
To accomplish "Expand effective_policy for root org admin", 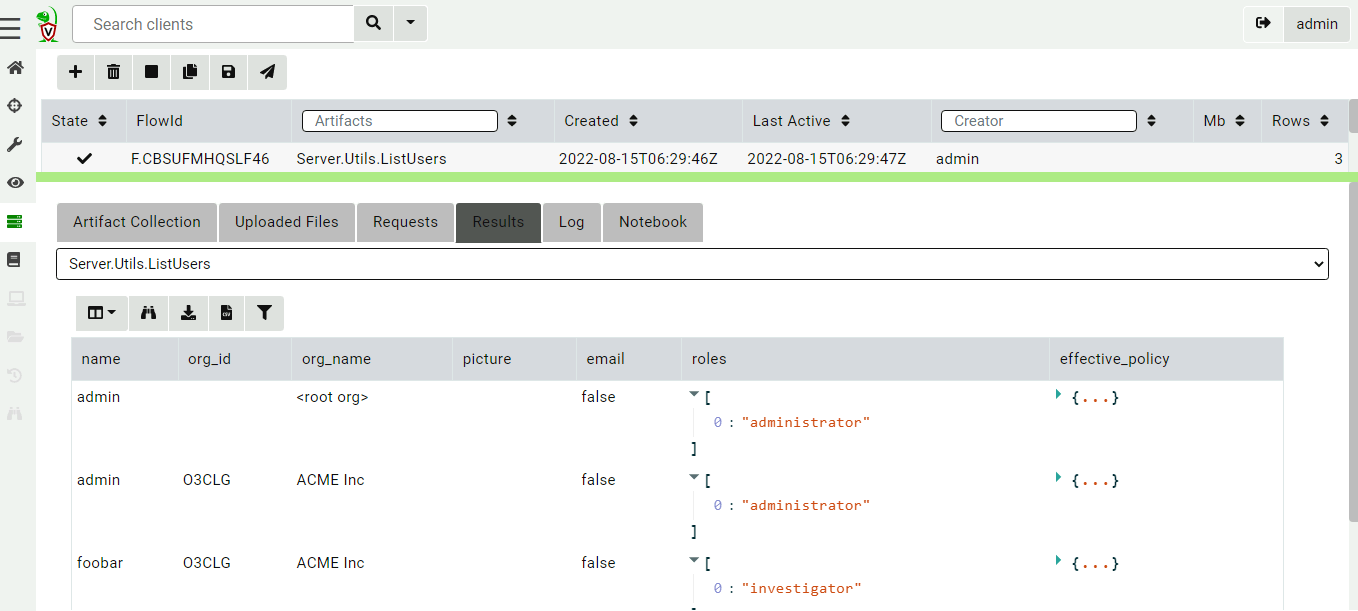I will pos(1058,396).
